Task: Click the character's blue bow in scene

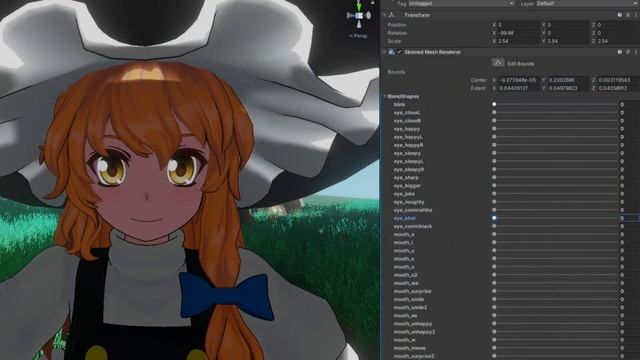Action: pyautogui.click(x=227, y=296)
